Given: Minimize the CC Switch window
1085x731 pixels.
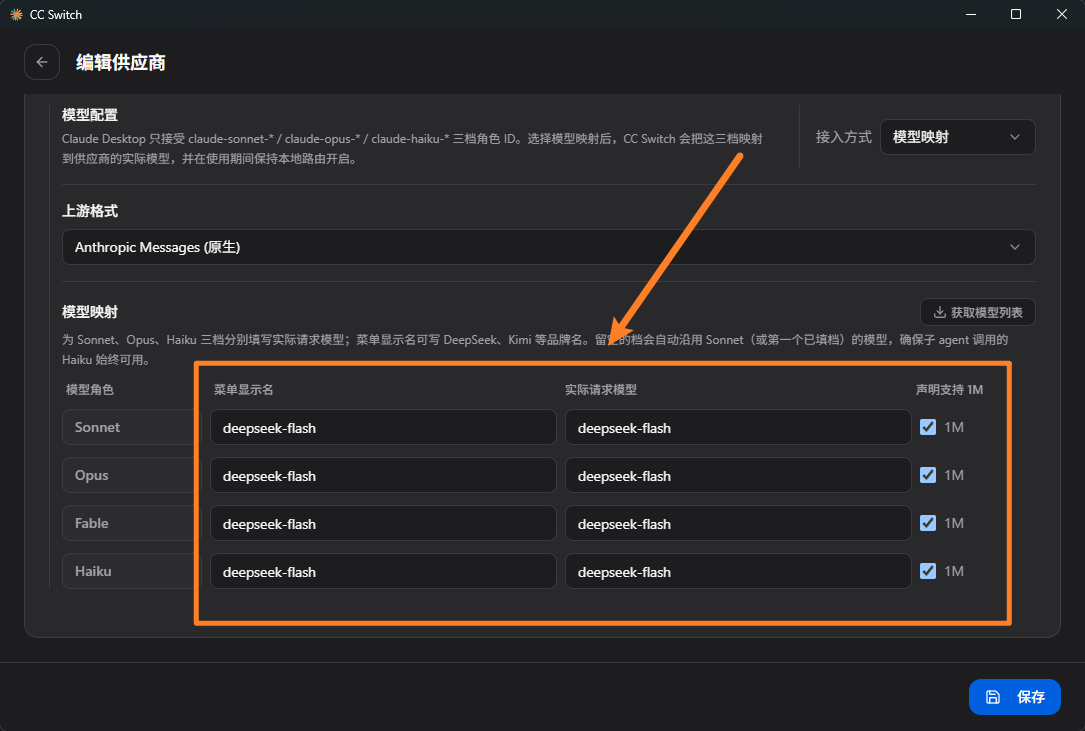Looking at the screenshot, I should [971, 15].
